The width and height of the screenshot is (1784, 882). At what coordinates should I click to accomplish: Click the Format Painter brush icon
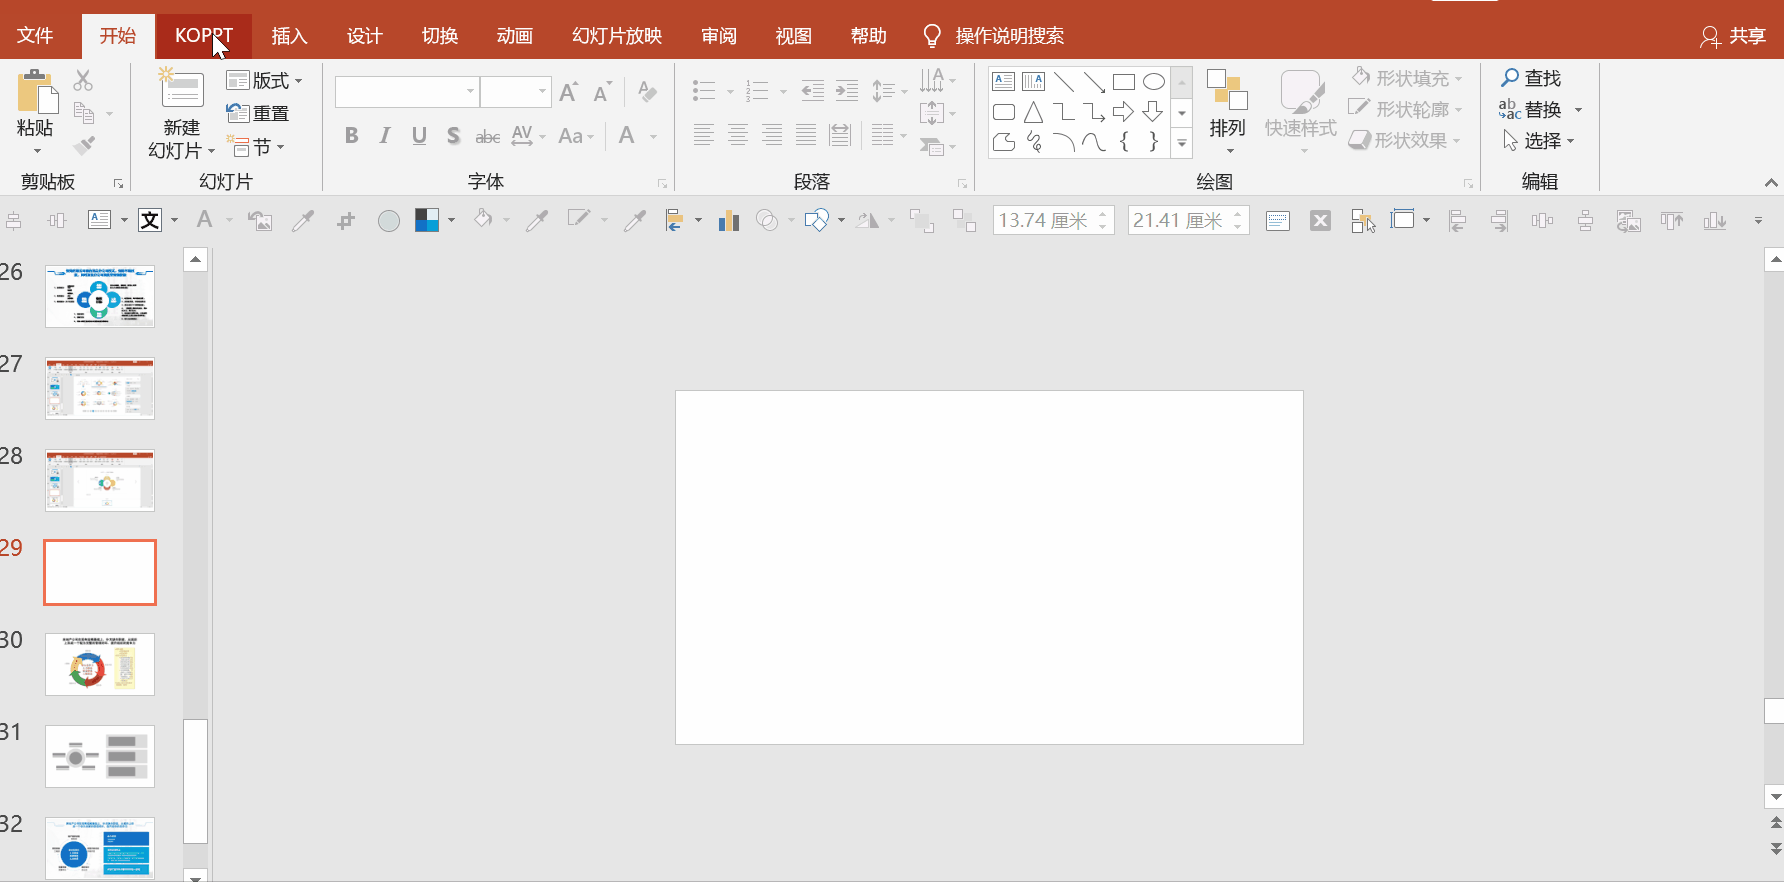(x=84, y=146)
